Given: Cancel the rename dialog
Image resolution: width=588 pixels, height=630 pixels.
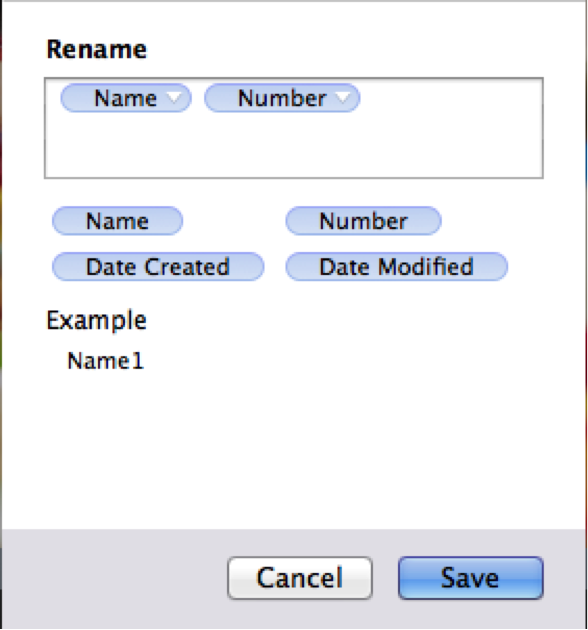Looking at the screenshot, I should pos(300,578).
